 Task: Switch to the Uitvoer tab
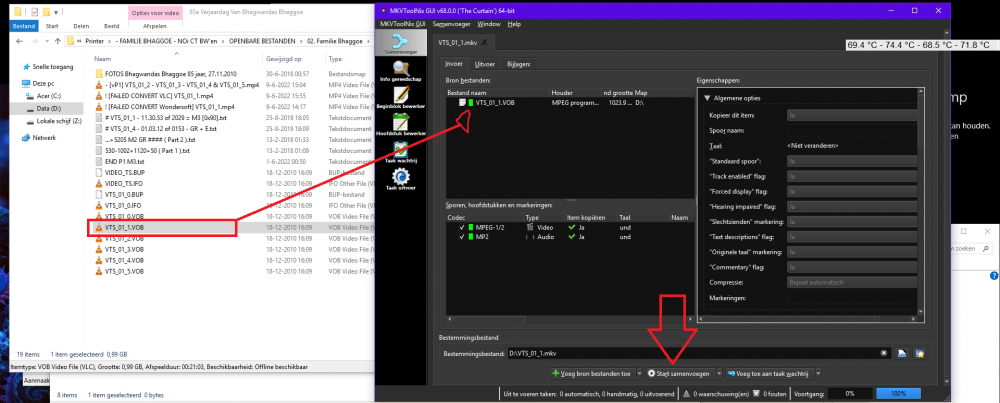[x=485, y=64]
